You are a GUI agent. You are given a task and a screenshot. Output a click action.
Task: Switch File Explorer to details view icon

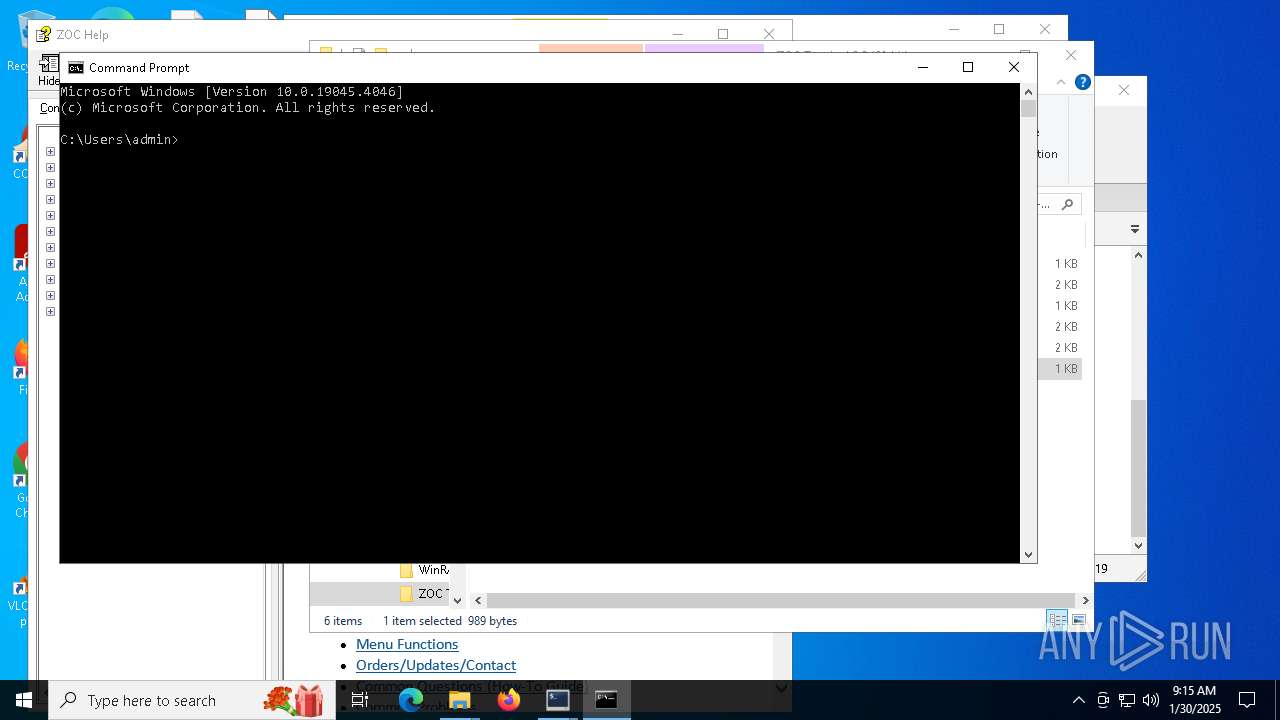pyautogui.click(x=1057, y=620)
